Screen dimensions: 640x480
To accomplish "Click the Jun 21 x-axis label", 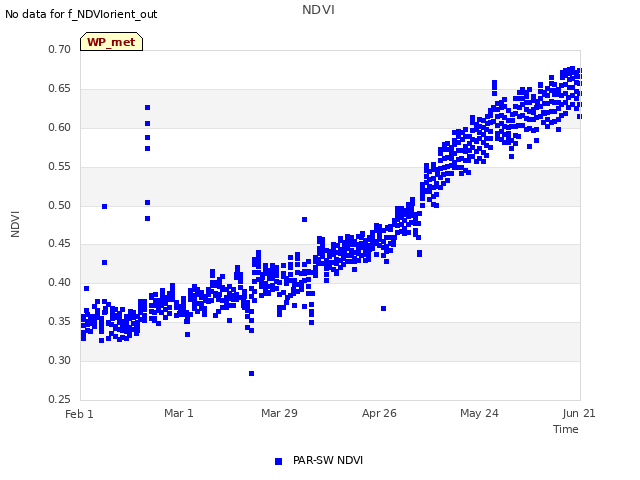I will click(579, 413).
